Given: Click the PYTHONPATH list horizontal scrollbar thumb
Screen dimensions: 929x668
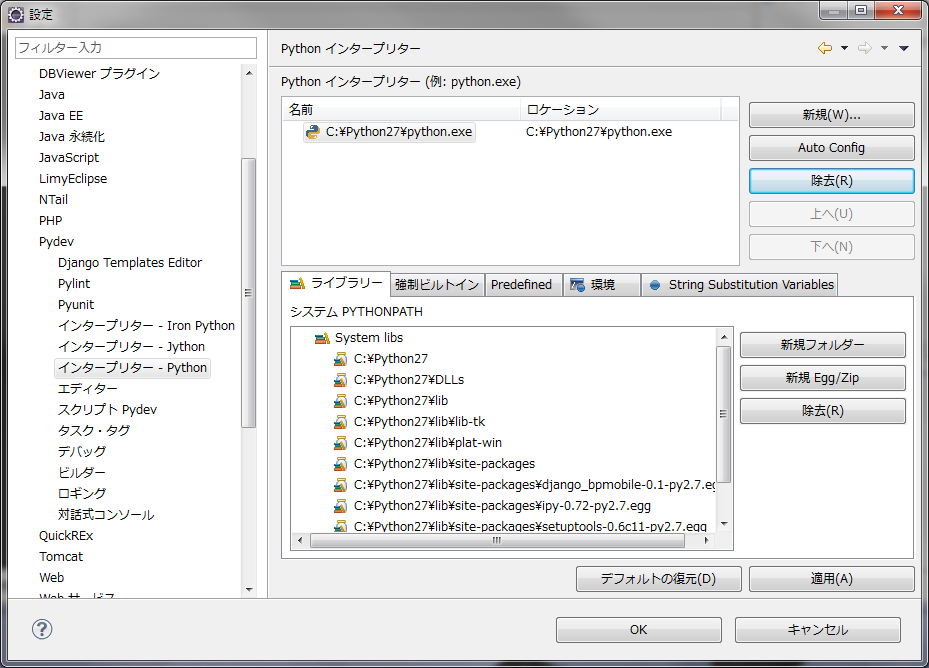Looking at the screenshot, I should [497, 540].
